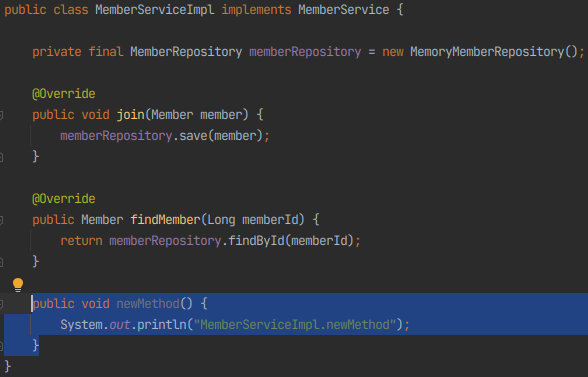This screenshot has height=377, width=588.
Task: Collapse the findMember method fold marker
Action: pyautogui.click(x=1, y=220)
